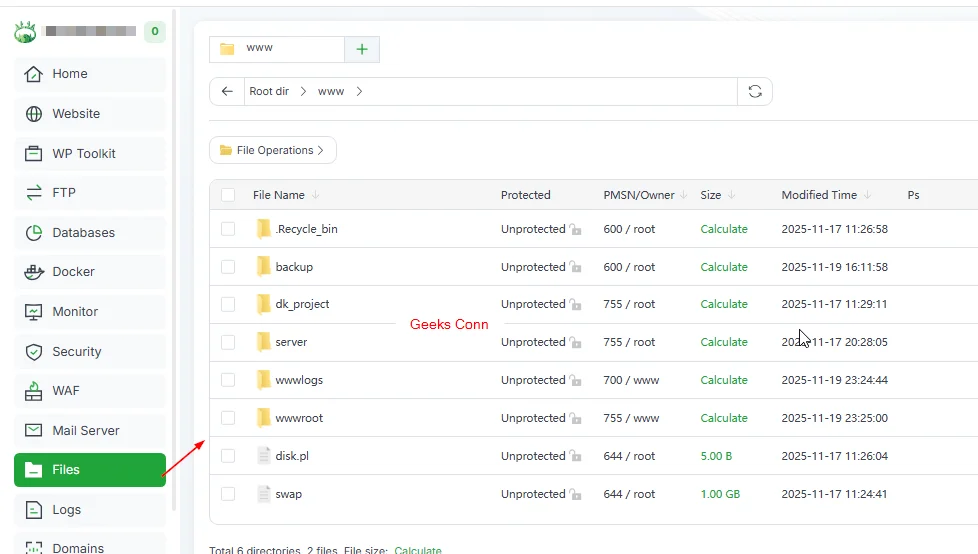Click the Domains icon in sidebar

(34, 548)
